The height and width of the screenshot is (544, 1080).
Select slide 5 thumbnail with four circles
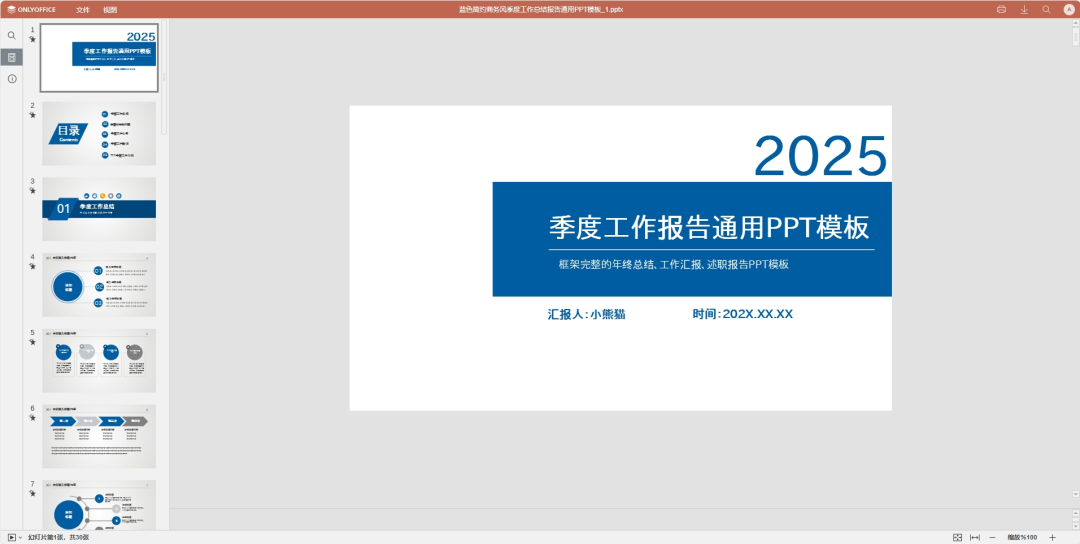pyautogui.click(x=99, y=361)
